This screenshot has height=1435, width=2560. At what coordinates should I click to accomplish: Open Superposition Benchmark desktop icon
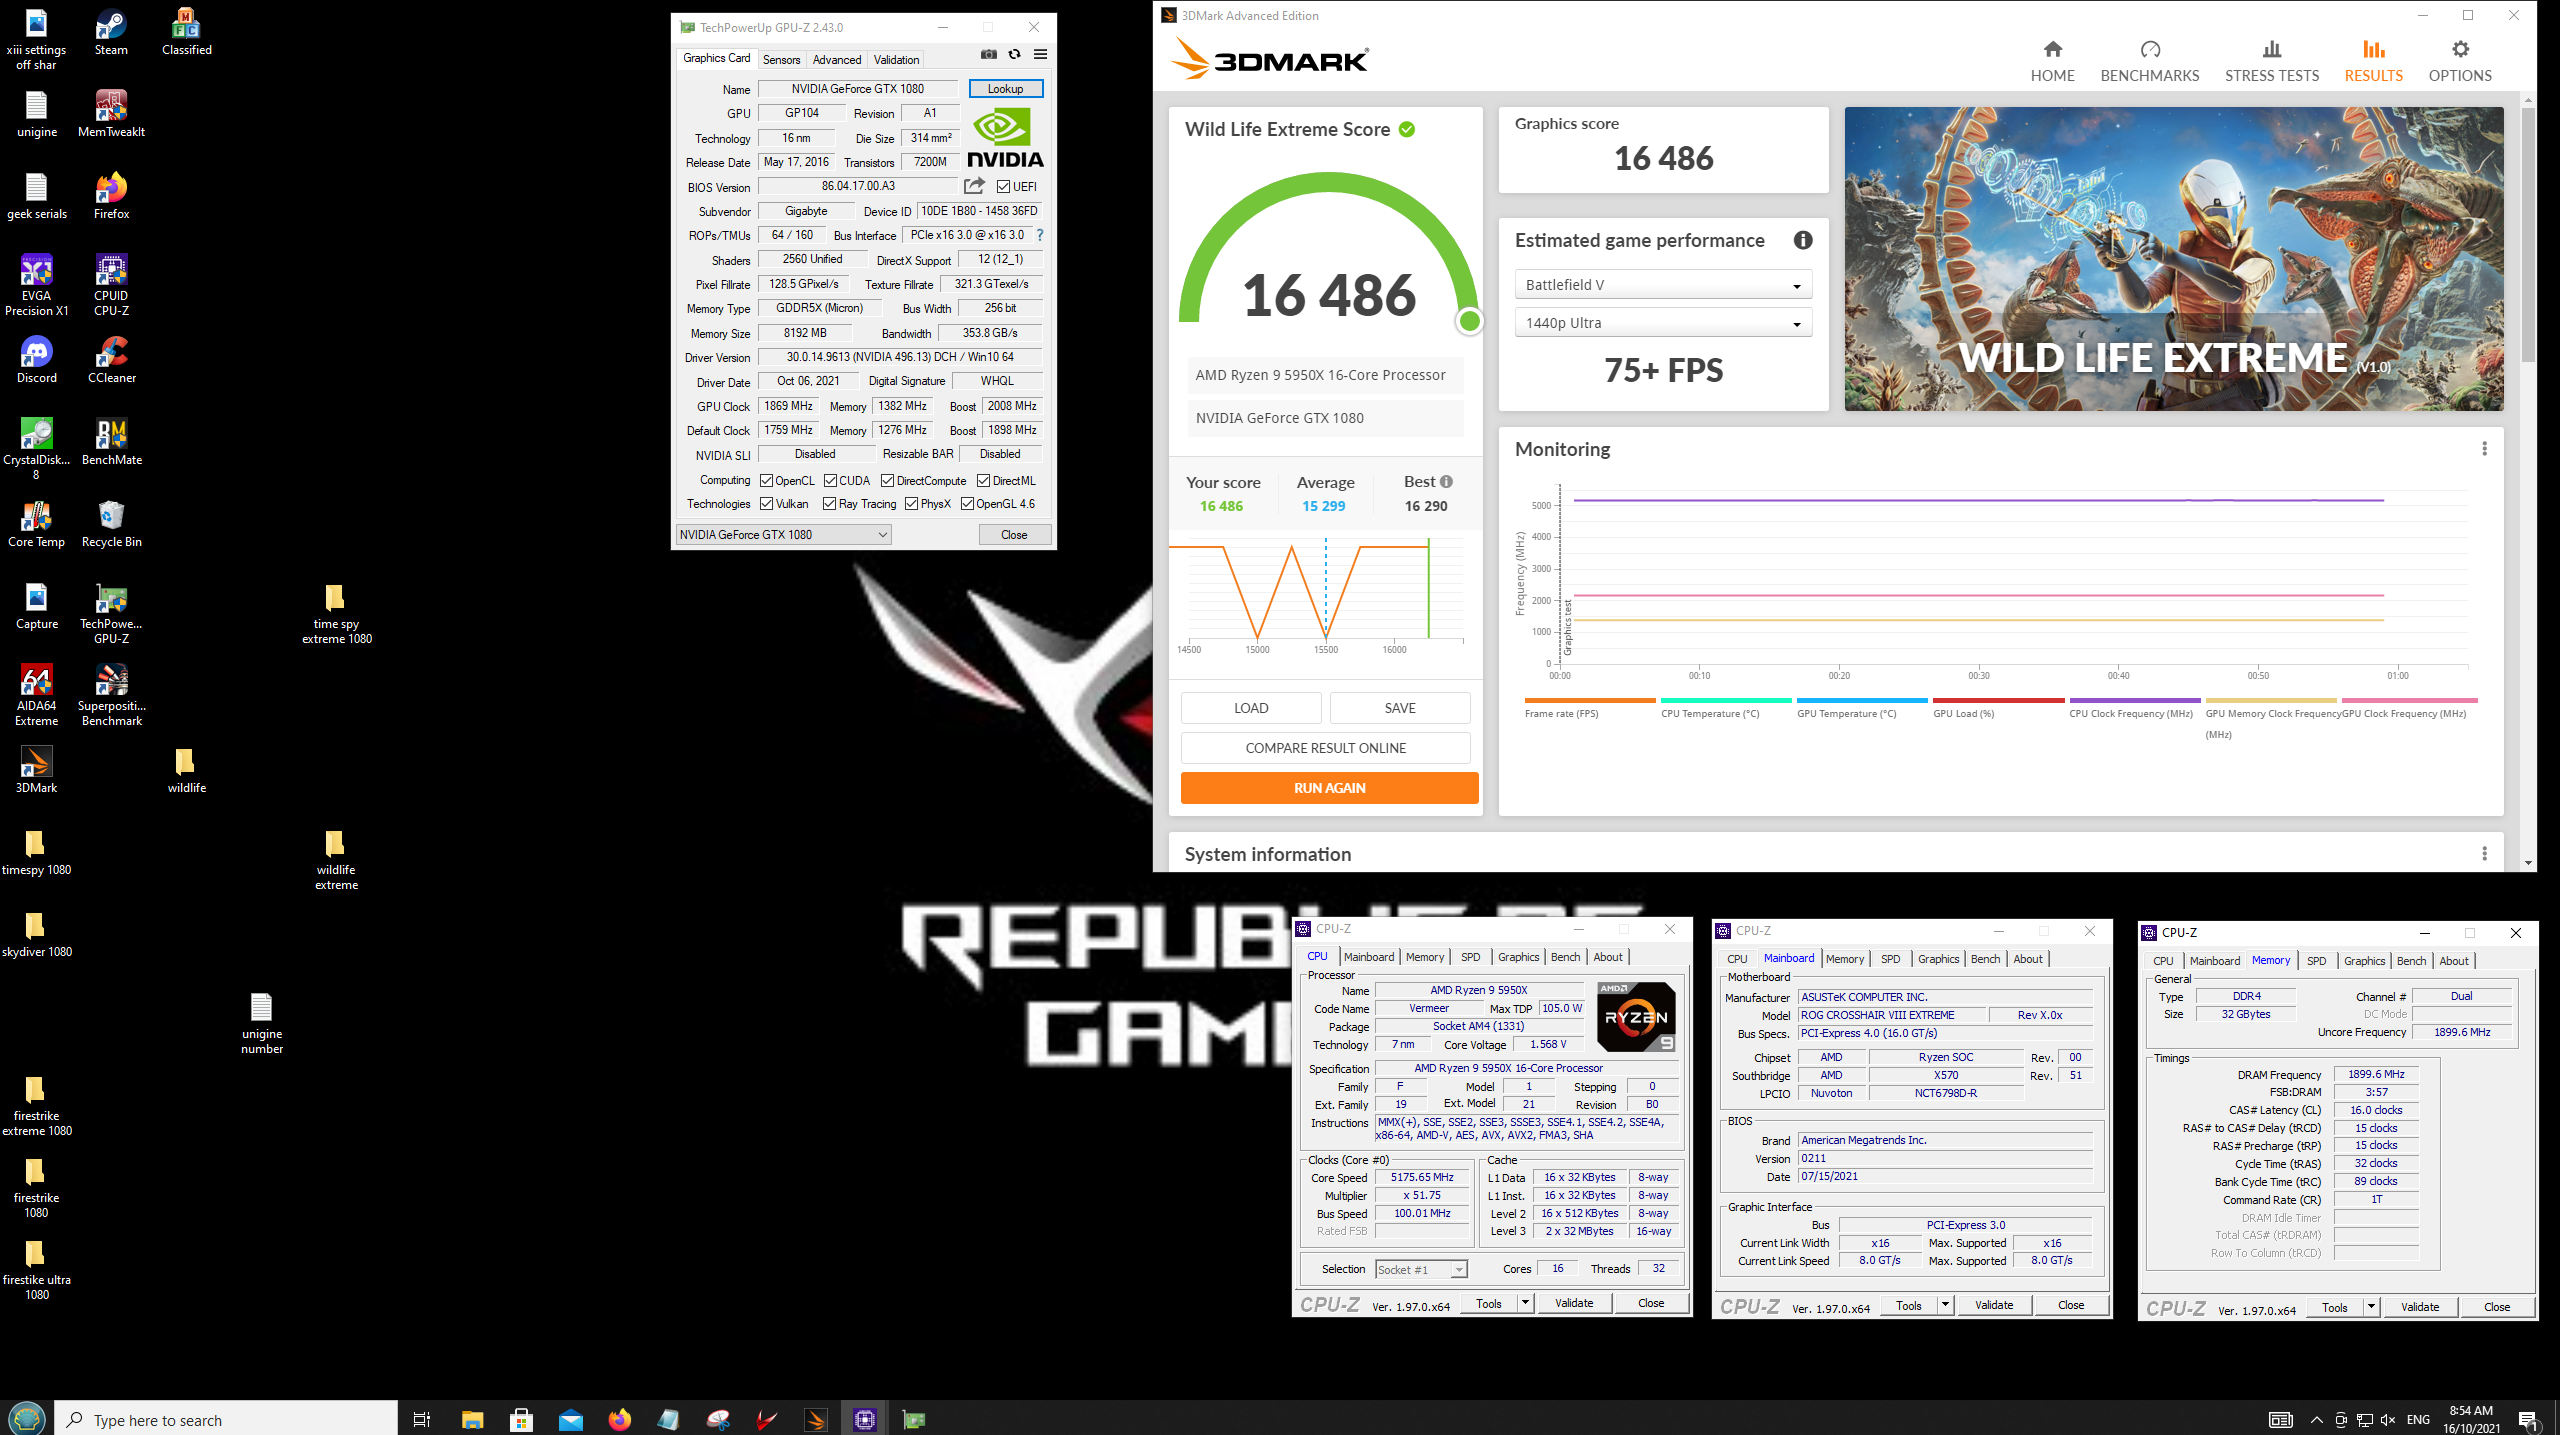click(x=111, y=695)
